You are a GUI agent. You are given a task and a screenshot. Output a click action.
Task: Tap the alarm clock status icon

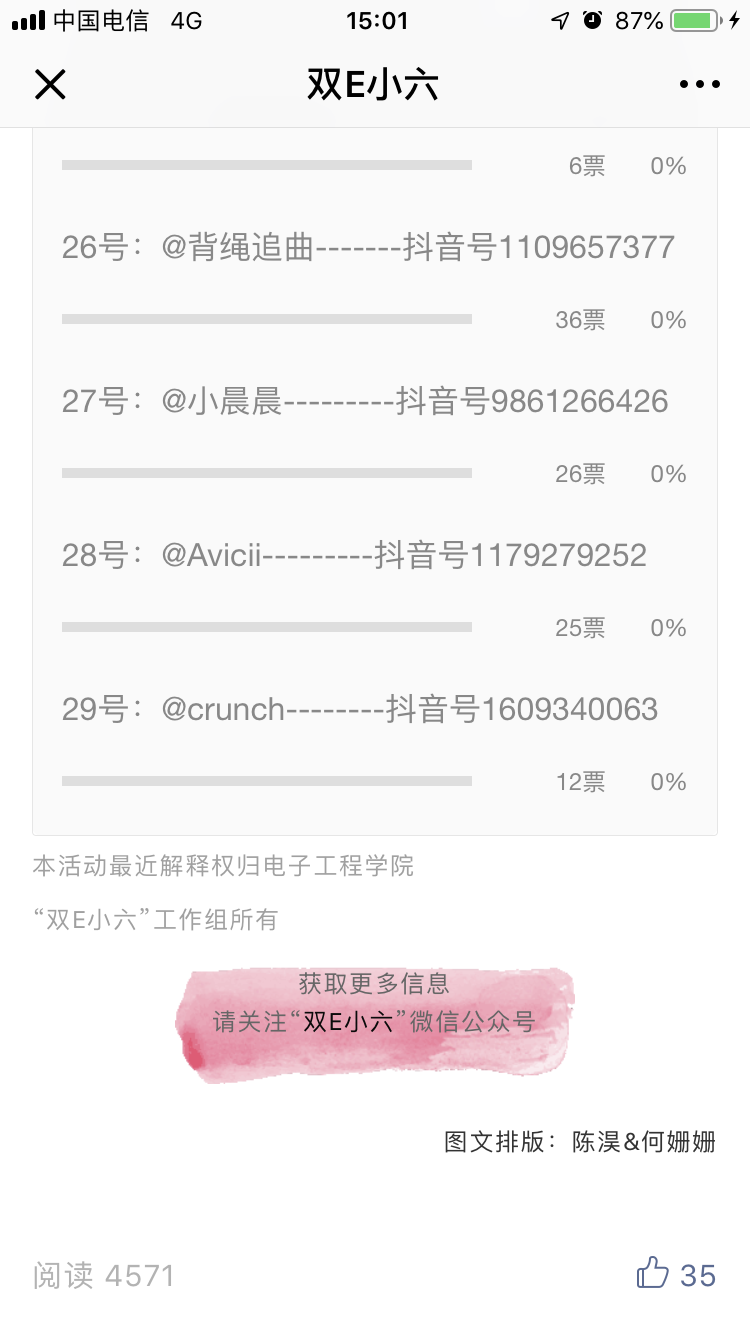[x=593, y=21]
